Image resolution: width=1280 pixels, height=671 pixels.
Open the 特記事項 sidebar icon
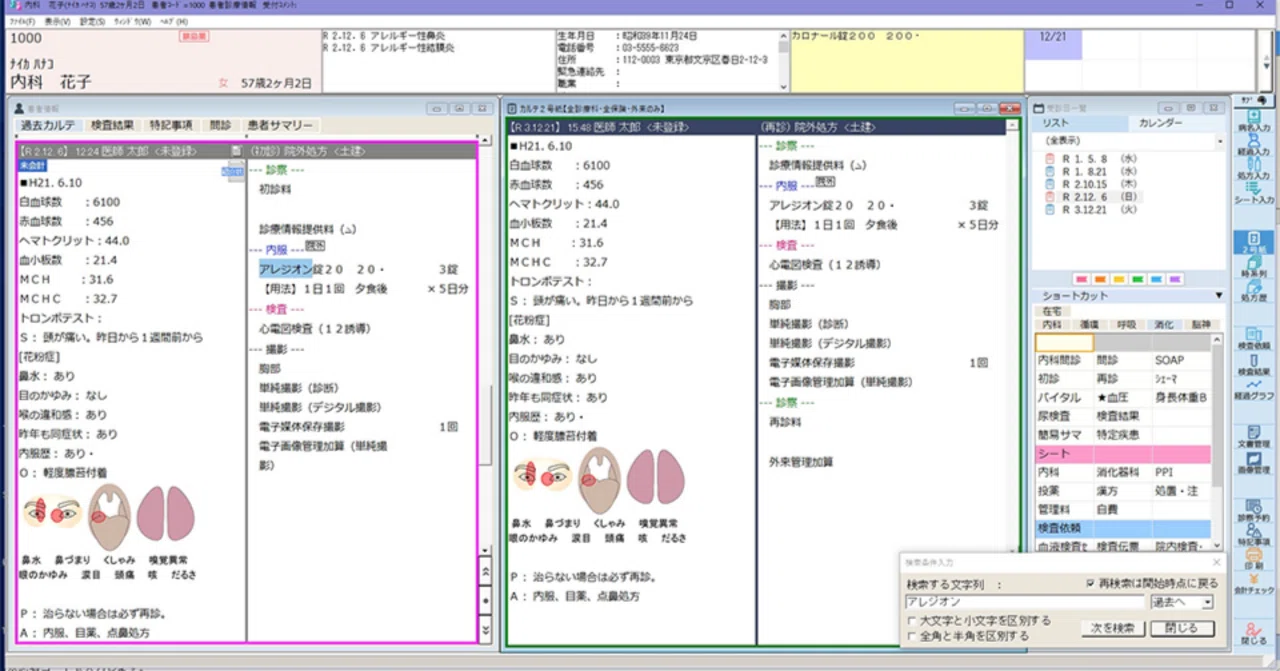click(1254, 535)
